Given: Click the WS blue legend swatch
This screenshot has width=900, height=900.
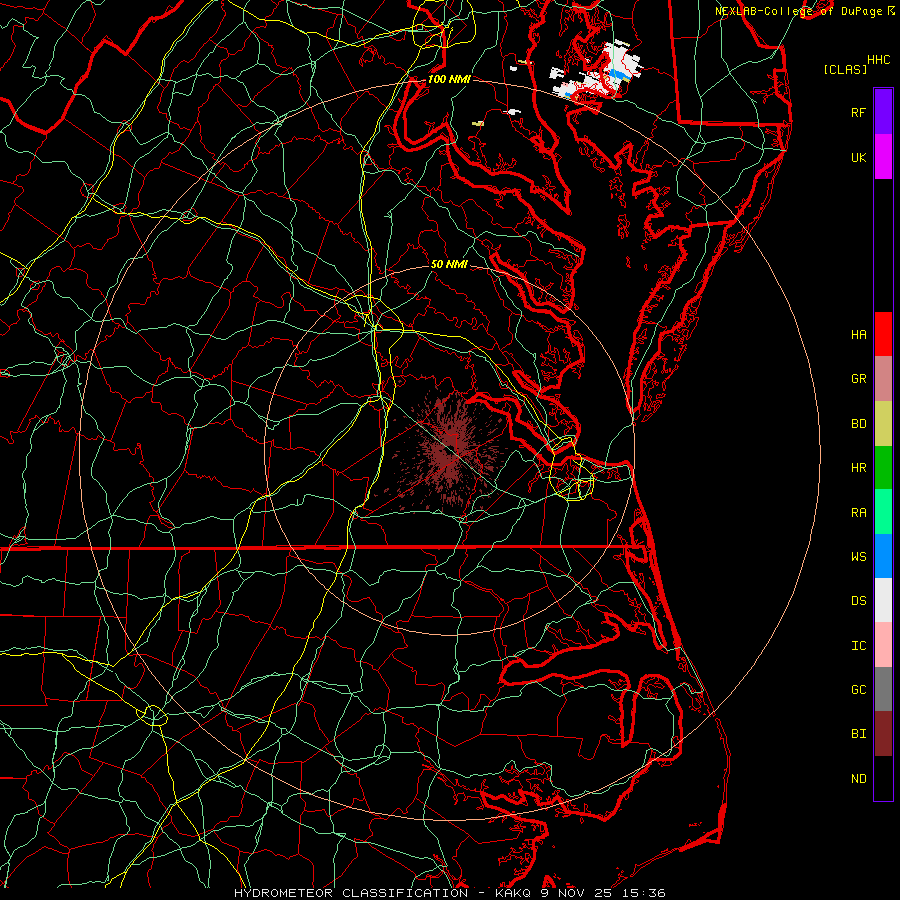Looking at the screenshot, I should click(x=883, y=556).
